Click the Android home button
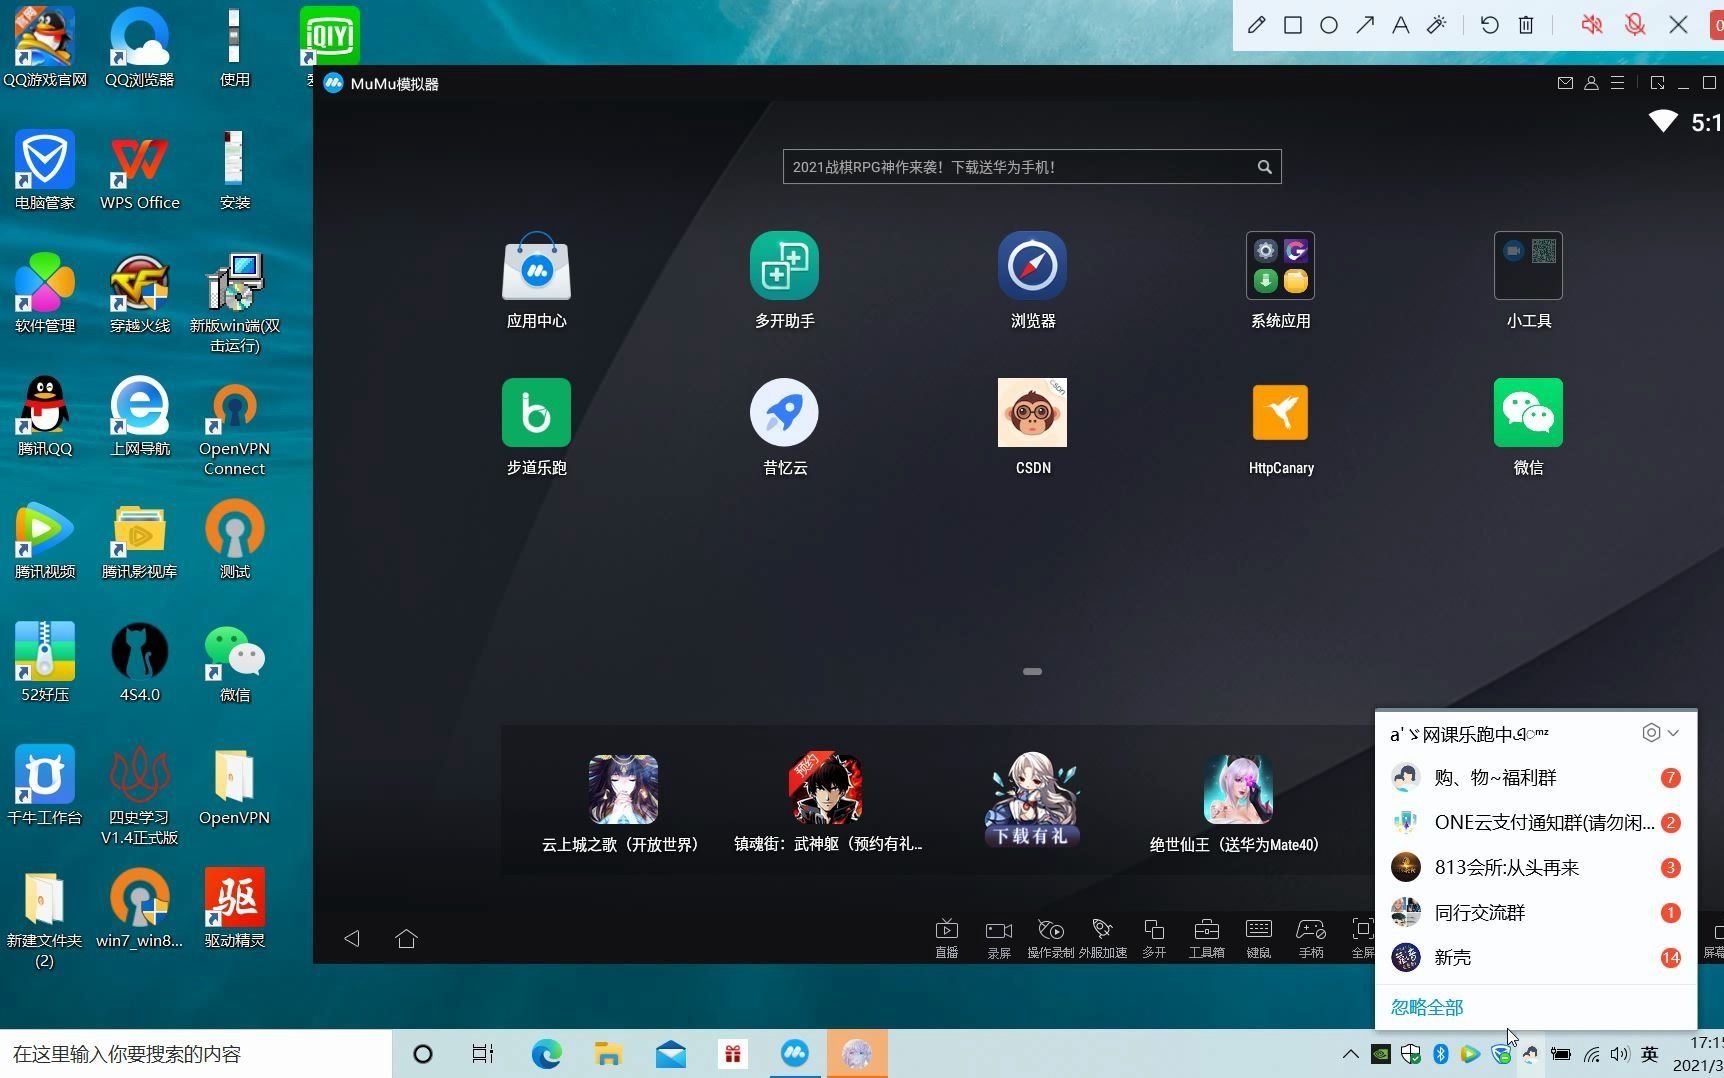1724x1078 pixels. pyautogui.click(x=406, y=938)
